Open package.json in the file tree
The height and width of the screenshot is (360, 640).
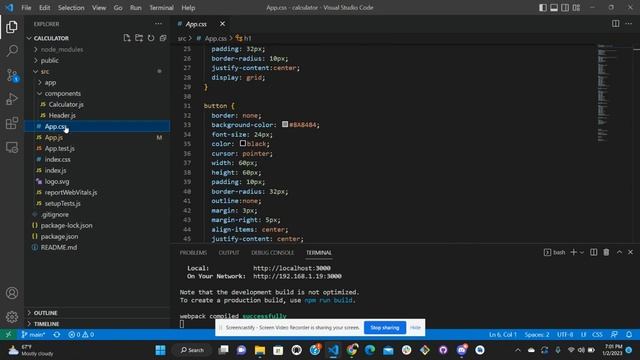(59, 236)
